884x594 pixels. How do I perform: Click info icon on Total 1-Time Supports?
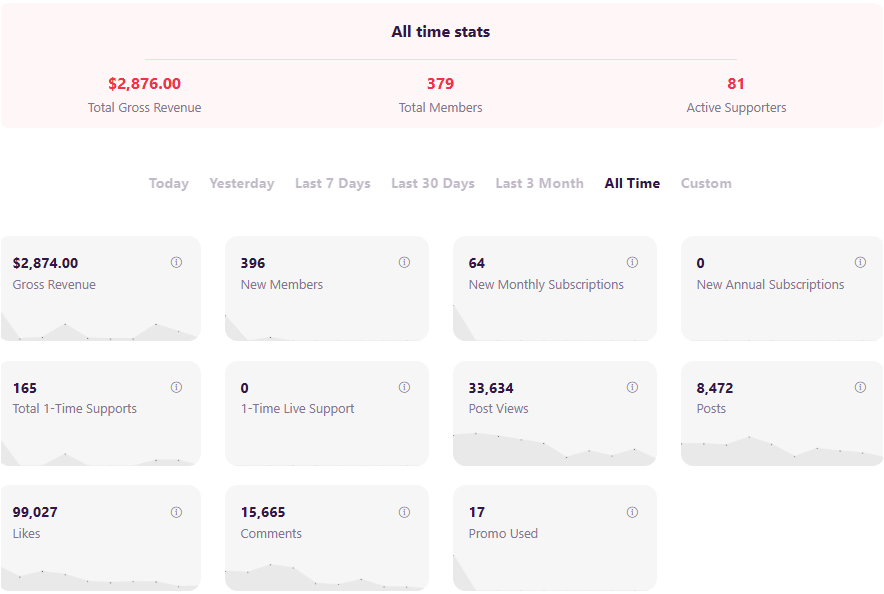(176, 387)
